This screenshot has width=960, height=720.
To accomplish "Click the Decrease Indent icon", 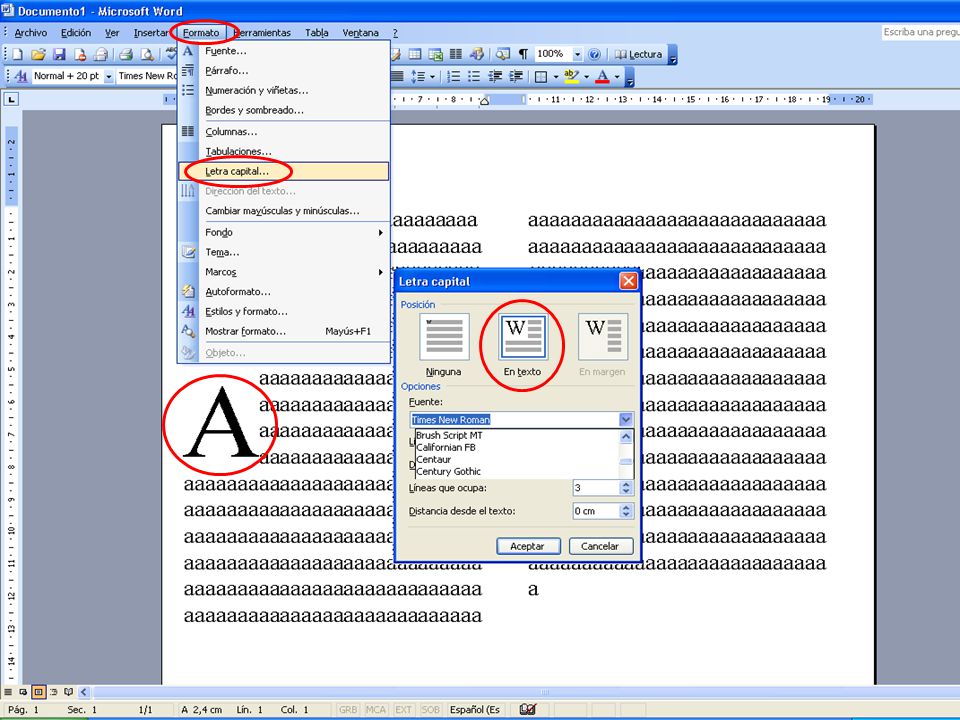I will point(495,77).
